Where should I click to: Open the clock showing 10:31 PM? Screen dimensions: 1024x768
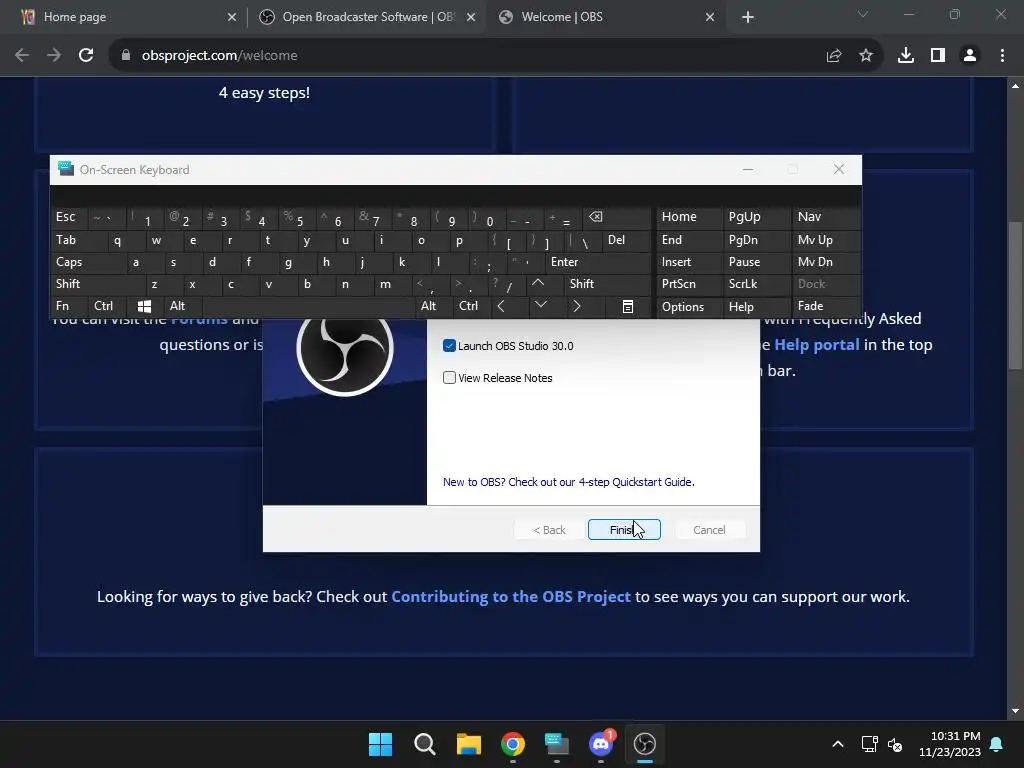point(950,744)
